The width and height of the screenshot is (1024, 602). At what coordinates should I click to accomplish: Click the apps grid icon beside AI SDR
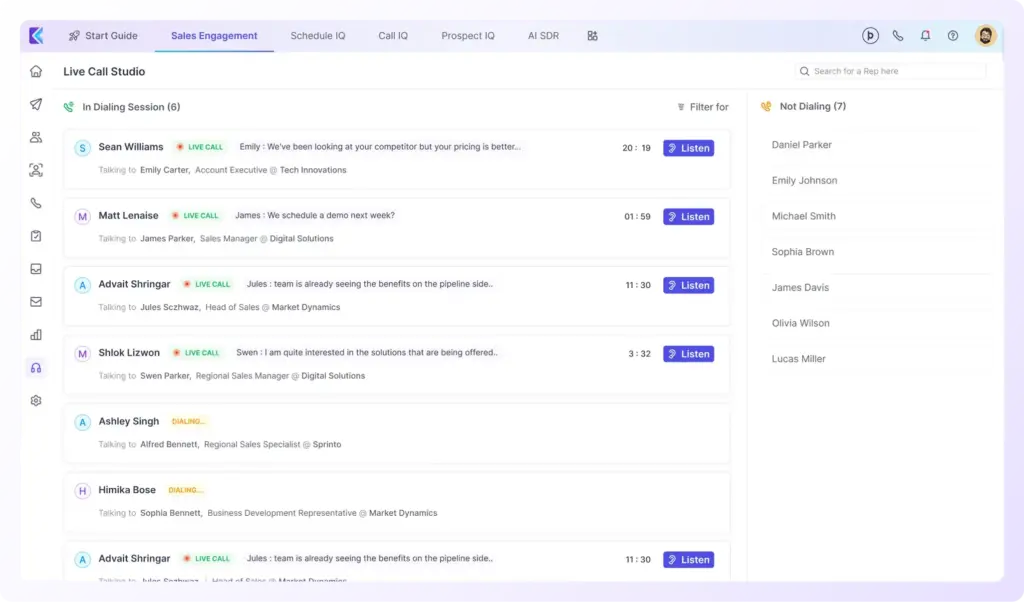click(x=593, y=36)
